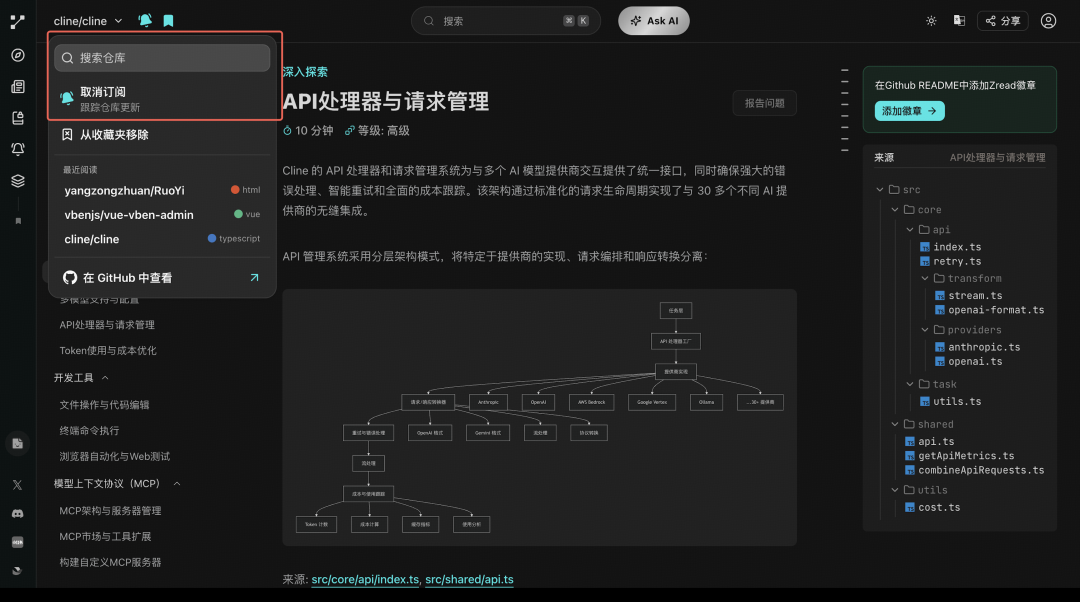Click the teal bookmark icon in header

point(168,21)
